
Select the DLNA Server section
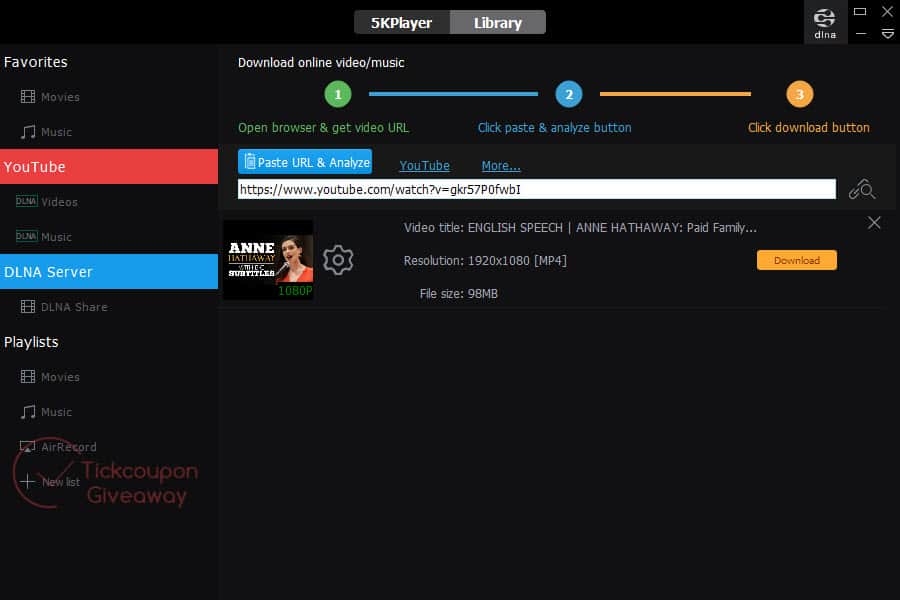pyautogui.click(x=109, y=272)
